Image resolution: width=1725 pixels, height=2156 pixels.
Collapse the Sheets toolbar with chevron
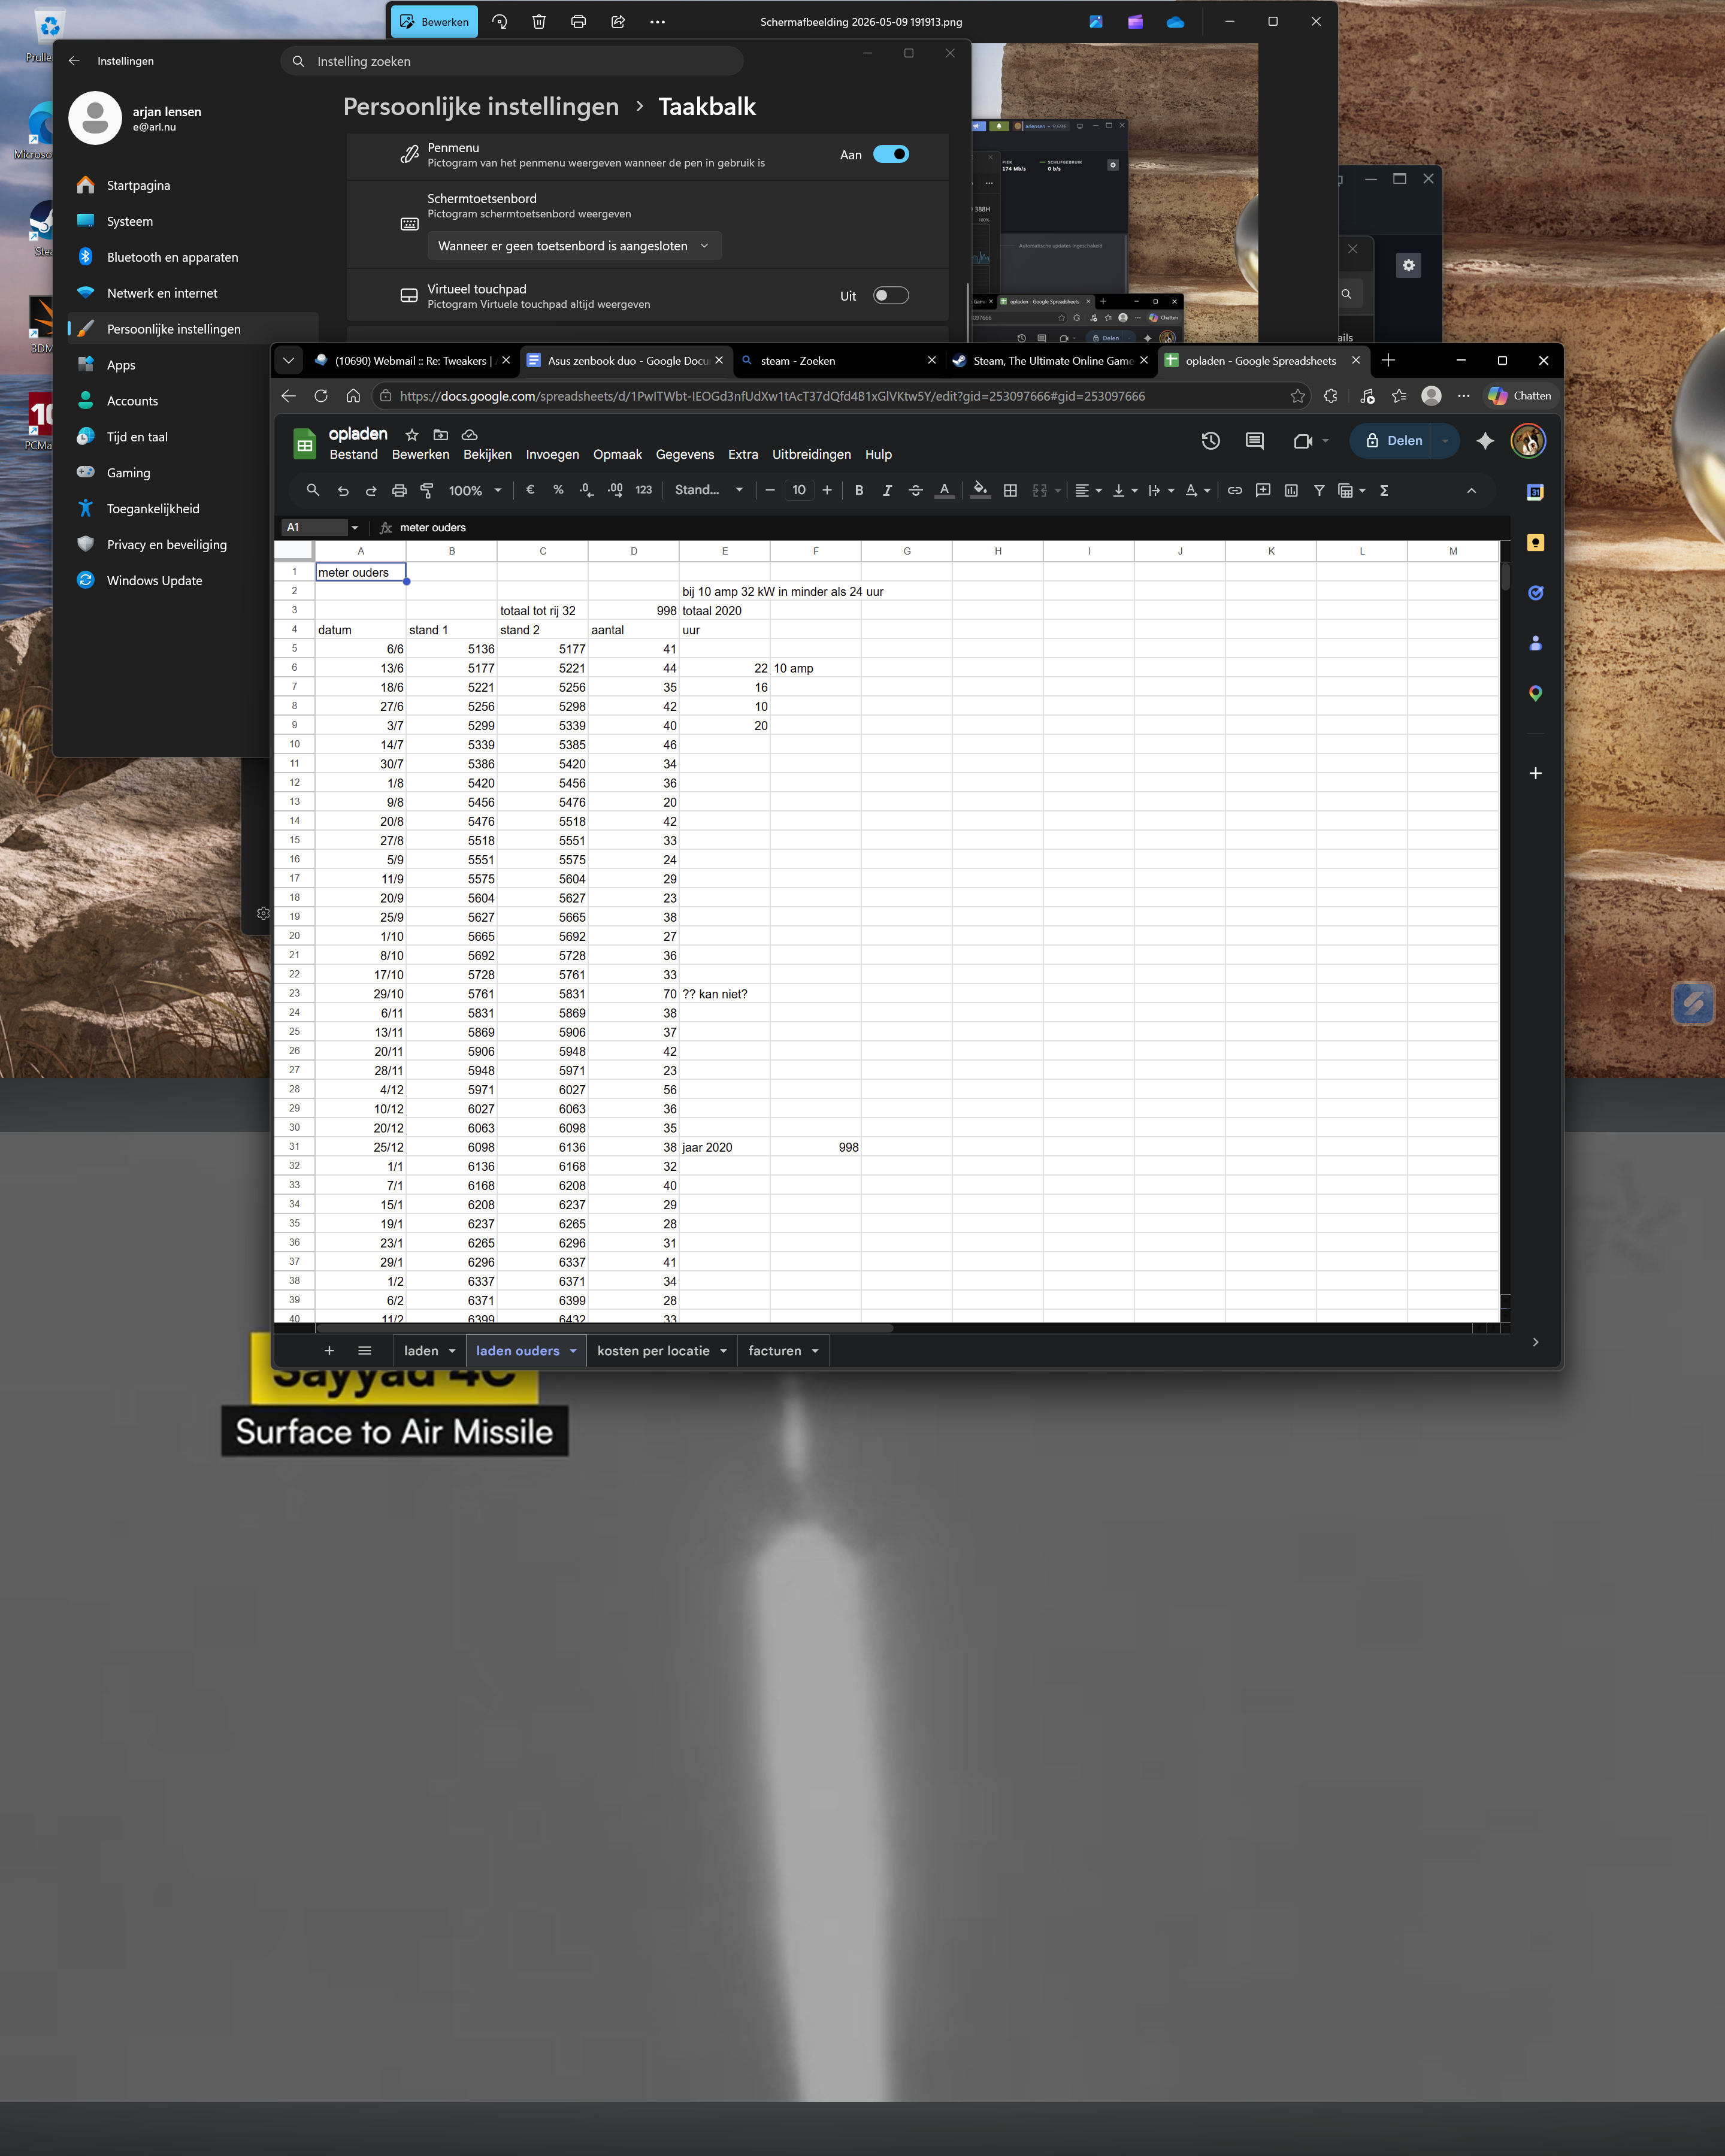pos(1471,490)
